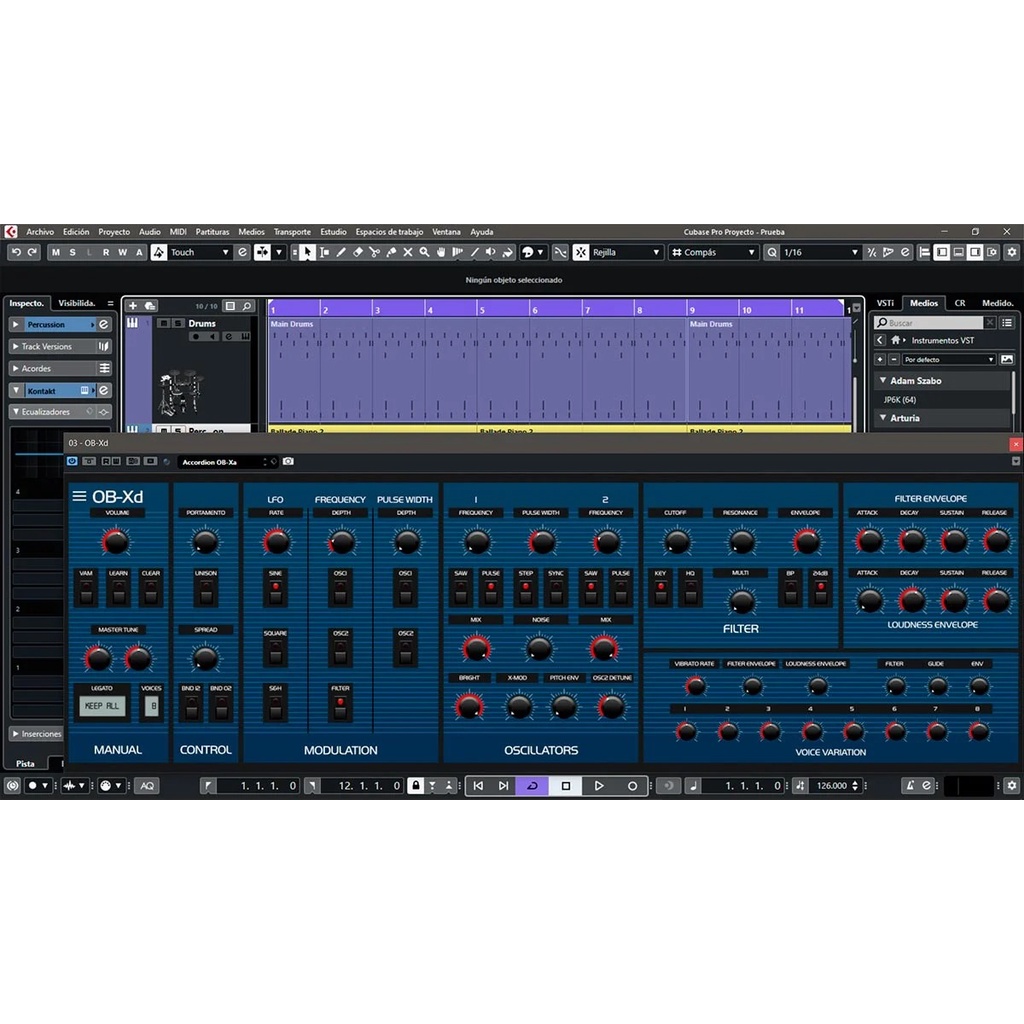The width and height of the screenshot is (1024, 1024).
Task: Select the Erase tool
Action: [x=358, y=252]
